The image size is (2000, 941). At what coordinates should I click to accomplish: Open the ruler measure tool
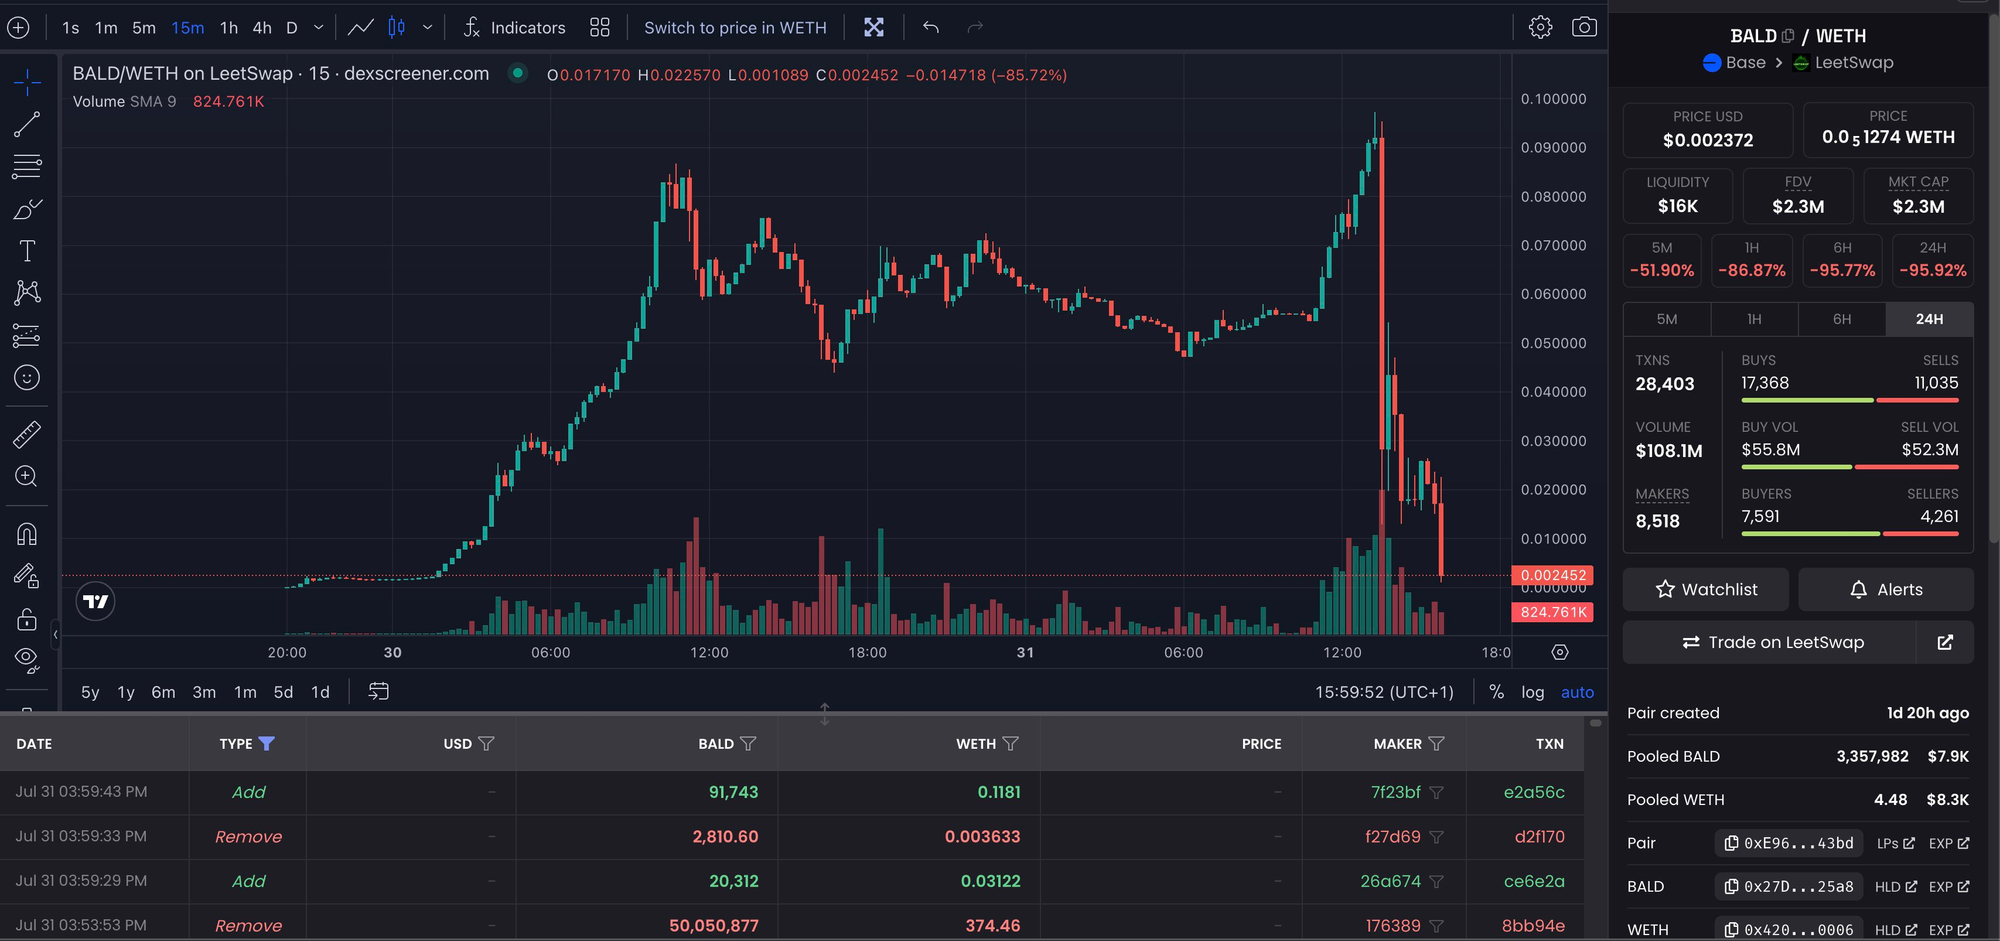[27, 434]
